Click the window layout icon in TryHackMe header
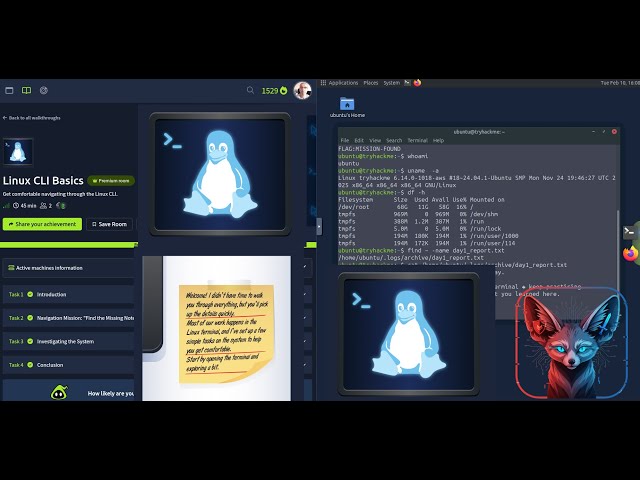The width and height of the screenshot is (640, 480). (9, 90)
